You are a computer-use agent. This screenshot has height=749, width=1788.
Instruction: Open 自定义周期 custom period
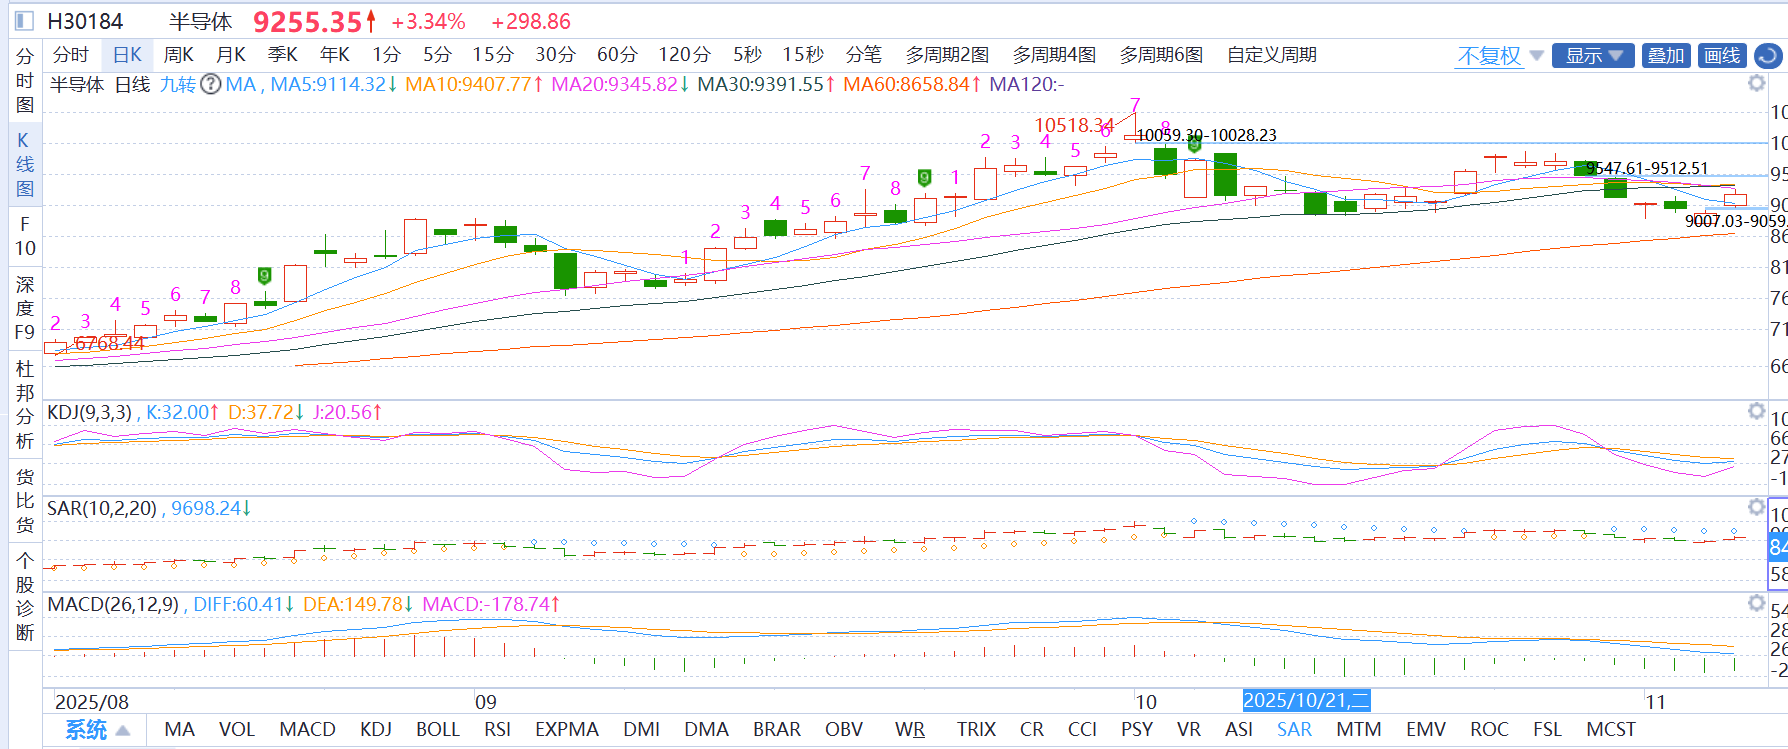click(1272, 55)
